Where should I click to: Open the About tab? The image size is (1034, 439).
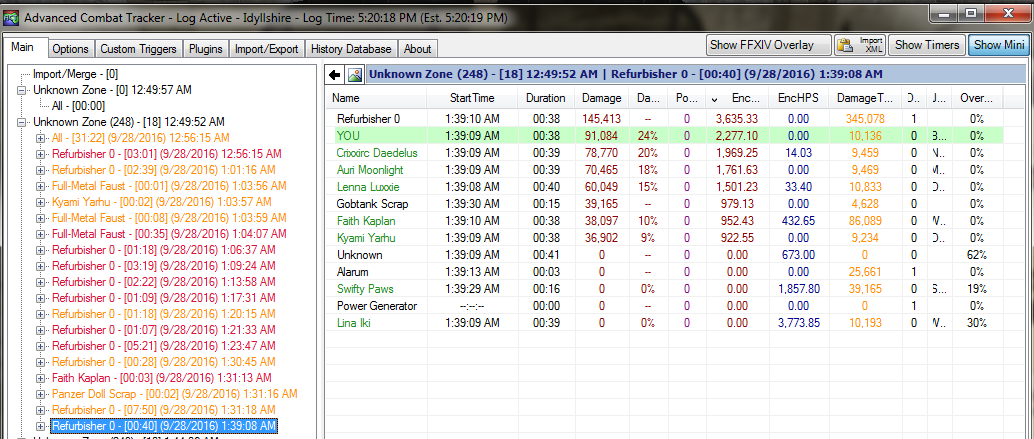point(417,49)
